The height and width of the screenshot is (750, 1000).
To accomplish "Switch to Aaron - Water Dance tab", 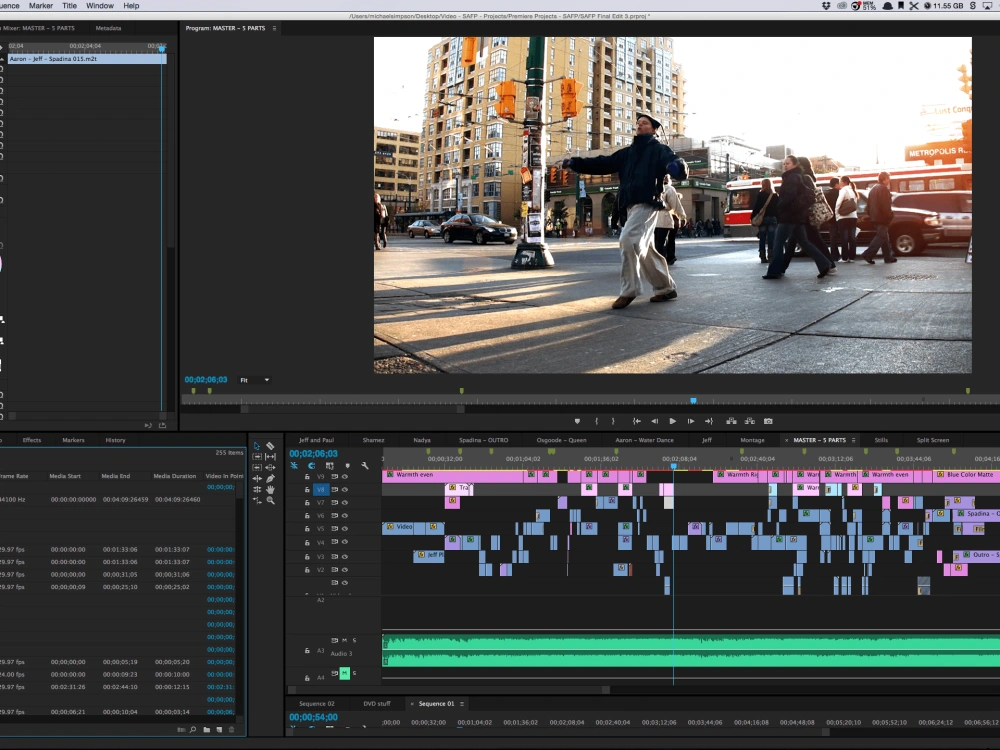I will point(644,440).
